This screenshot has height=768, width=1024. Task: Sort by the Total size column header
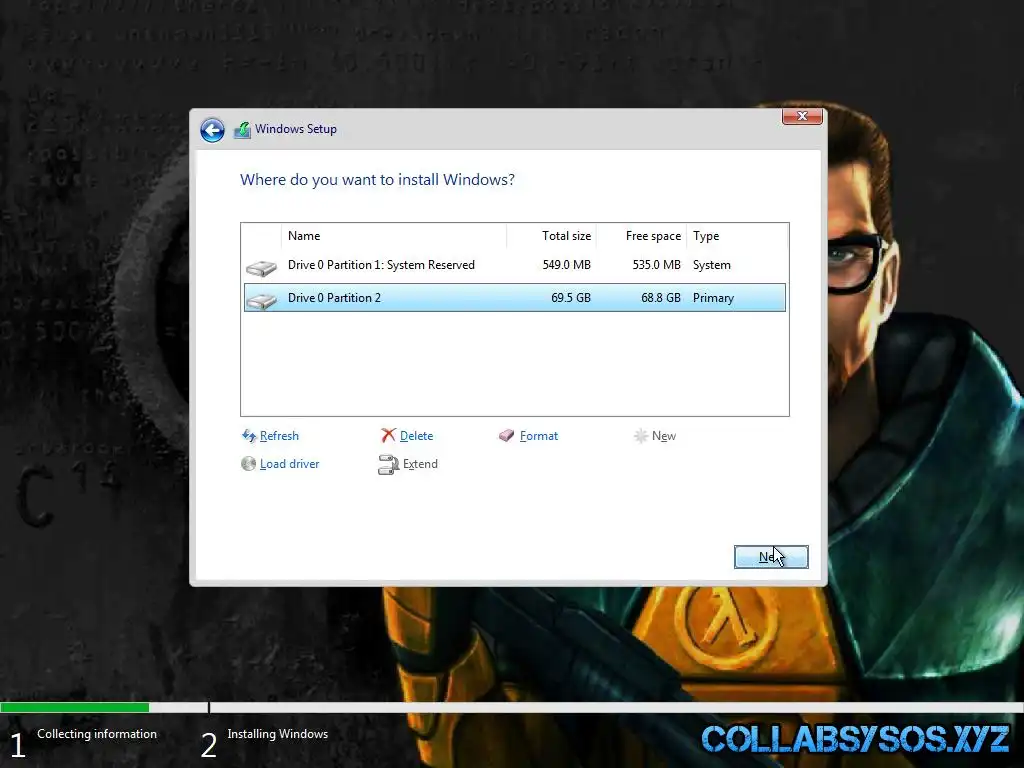[552, 236]
